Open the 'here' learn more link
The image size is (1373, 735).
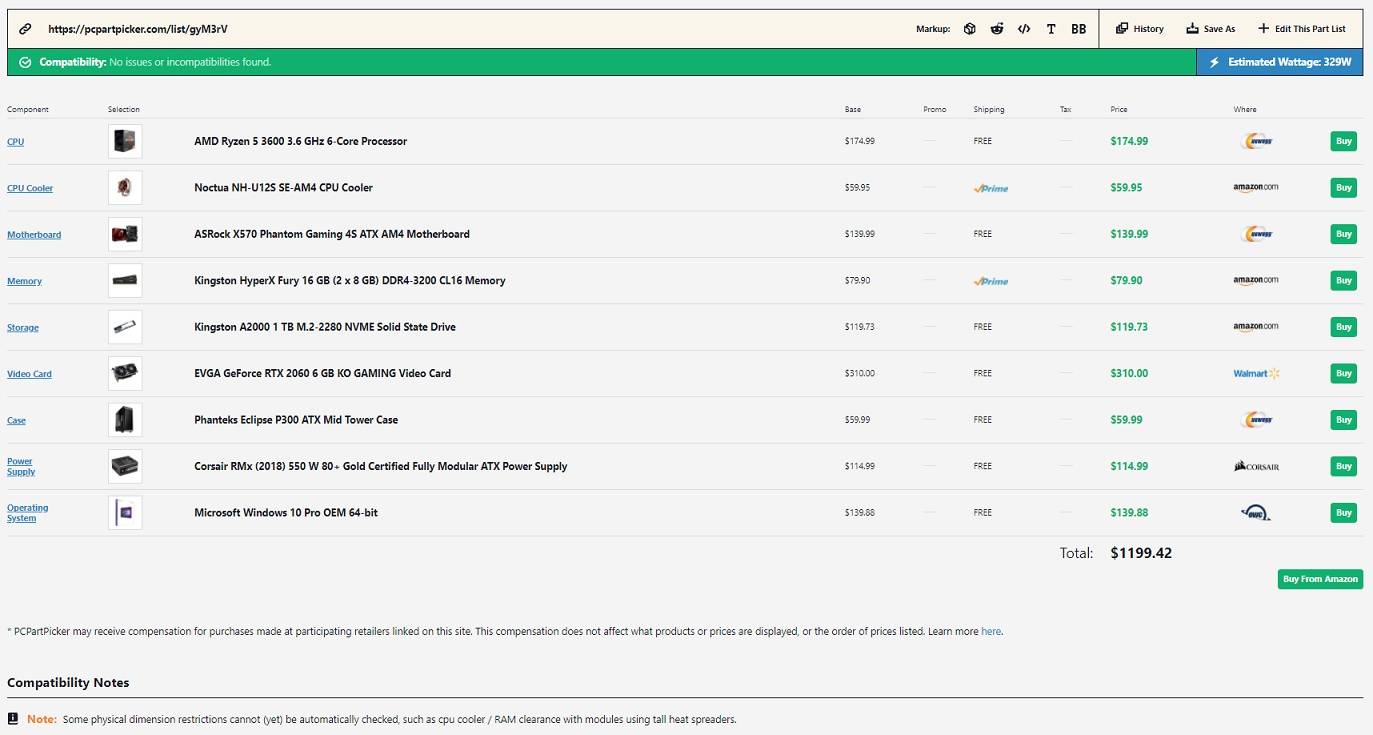[x=991, y=632]
